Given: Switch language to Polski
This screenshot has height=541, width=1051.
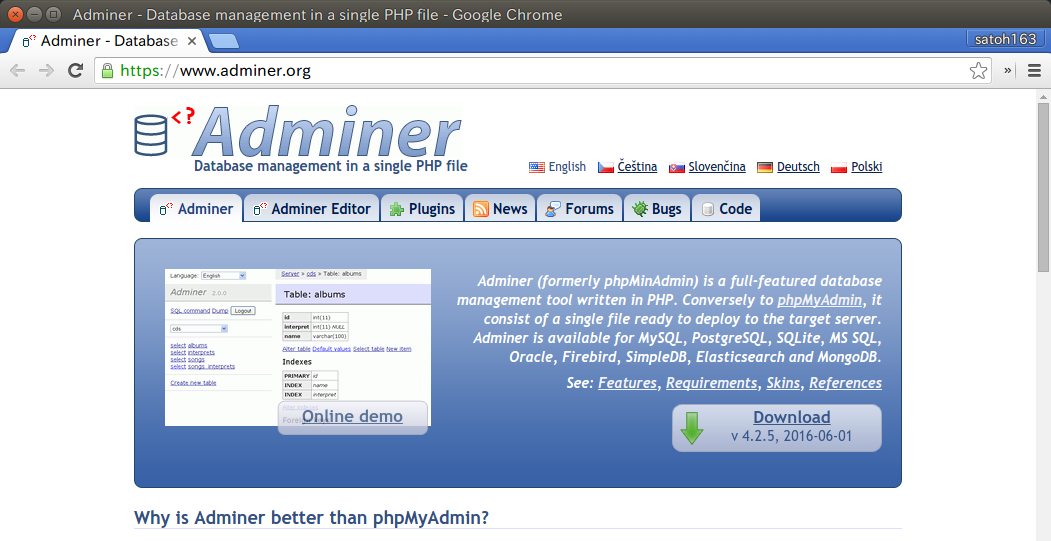Looking at the screenshot, I should 866,167.
